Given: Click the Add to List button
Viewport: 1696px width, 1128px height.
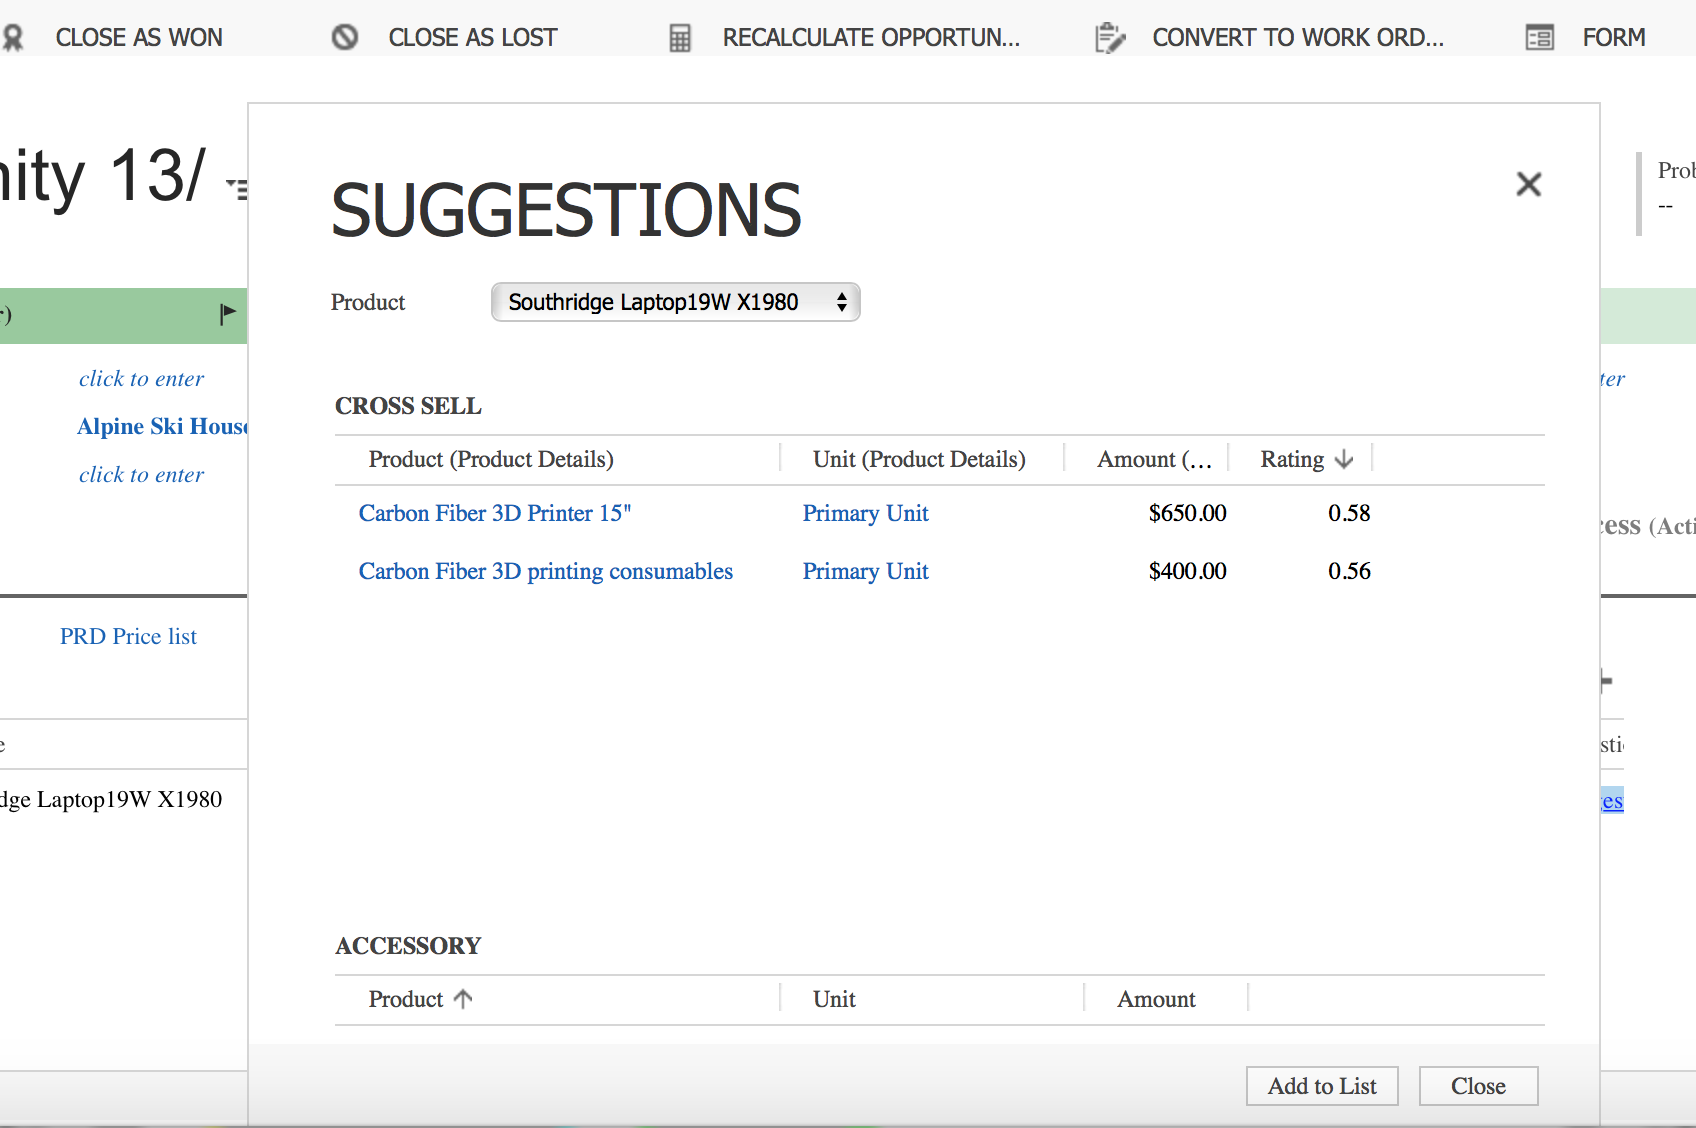Looking at the screenshot, I should point(1321,1086).
